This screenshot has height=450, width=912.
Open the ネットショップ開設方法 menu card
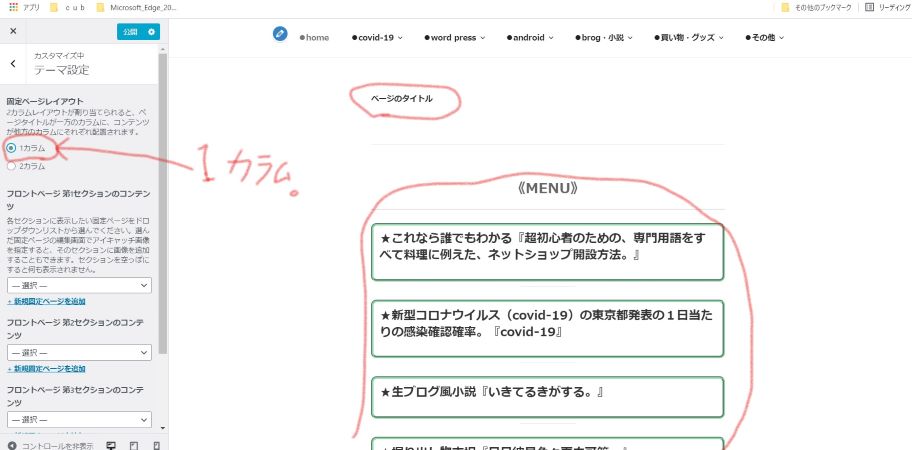547,252
